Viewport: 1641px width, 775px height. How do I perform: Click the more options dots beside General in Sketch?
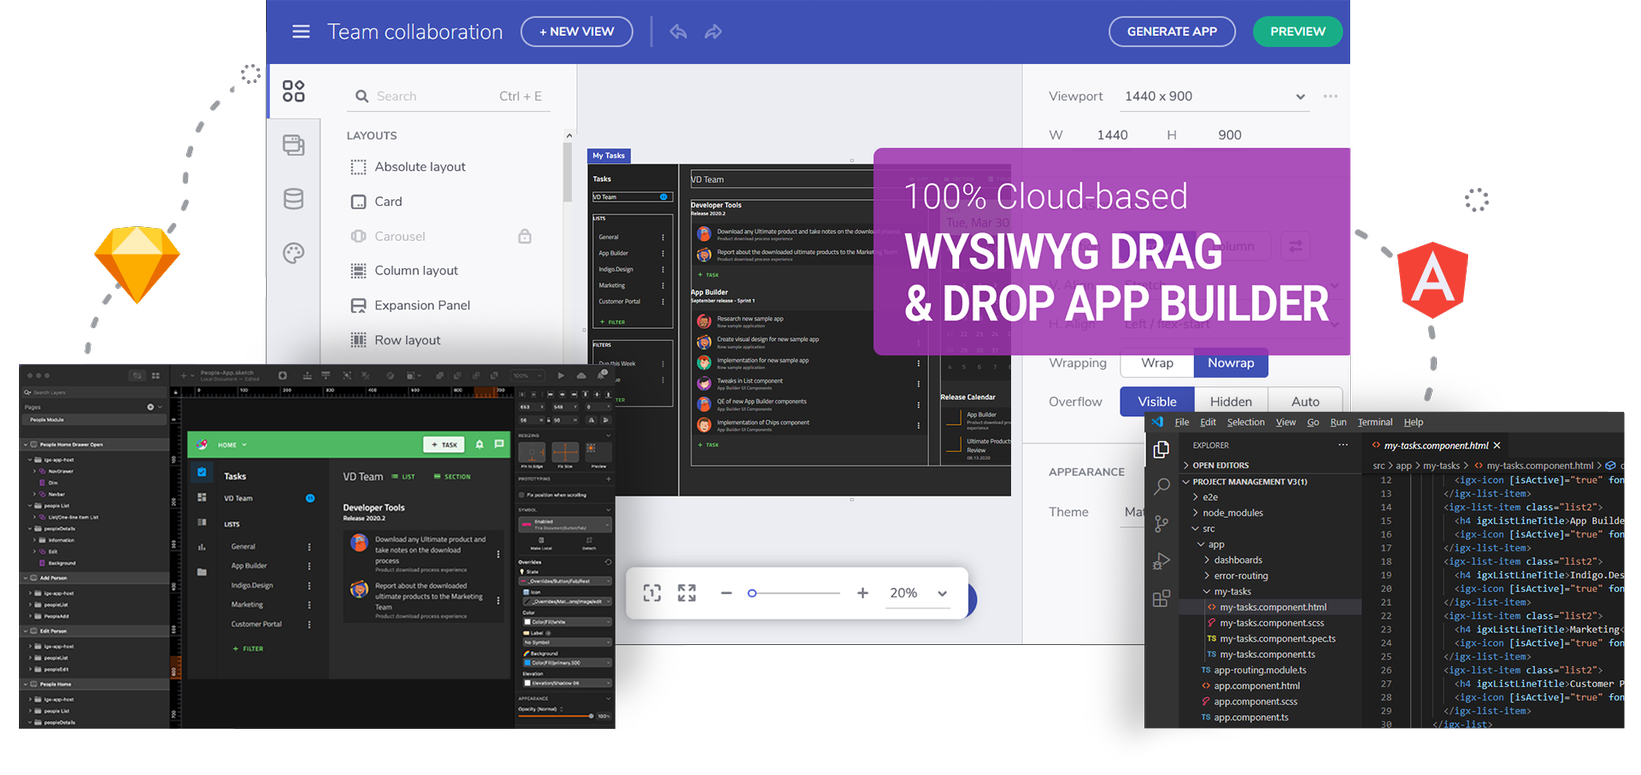[309, 547]
